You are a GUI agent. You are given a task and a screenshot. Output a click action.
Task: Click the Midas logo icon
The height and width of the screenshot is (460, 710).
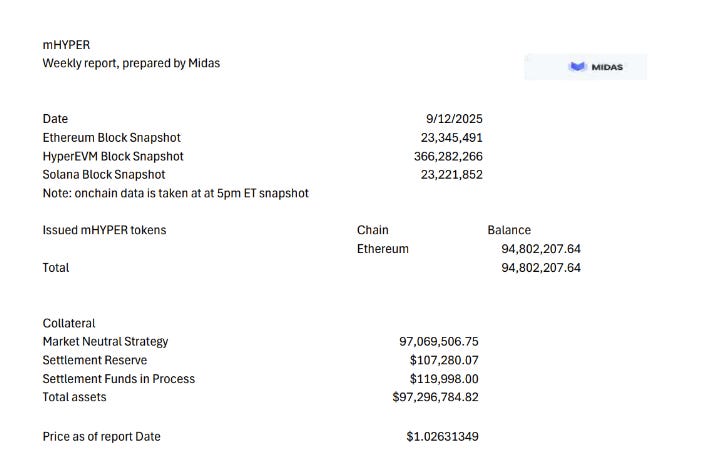click(578, 67)
